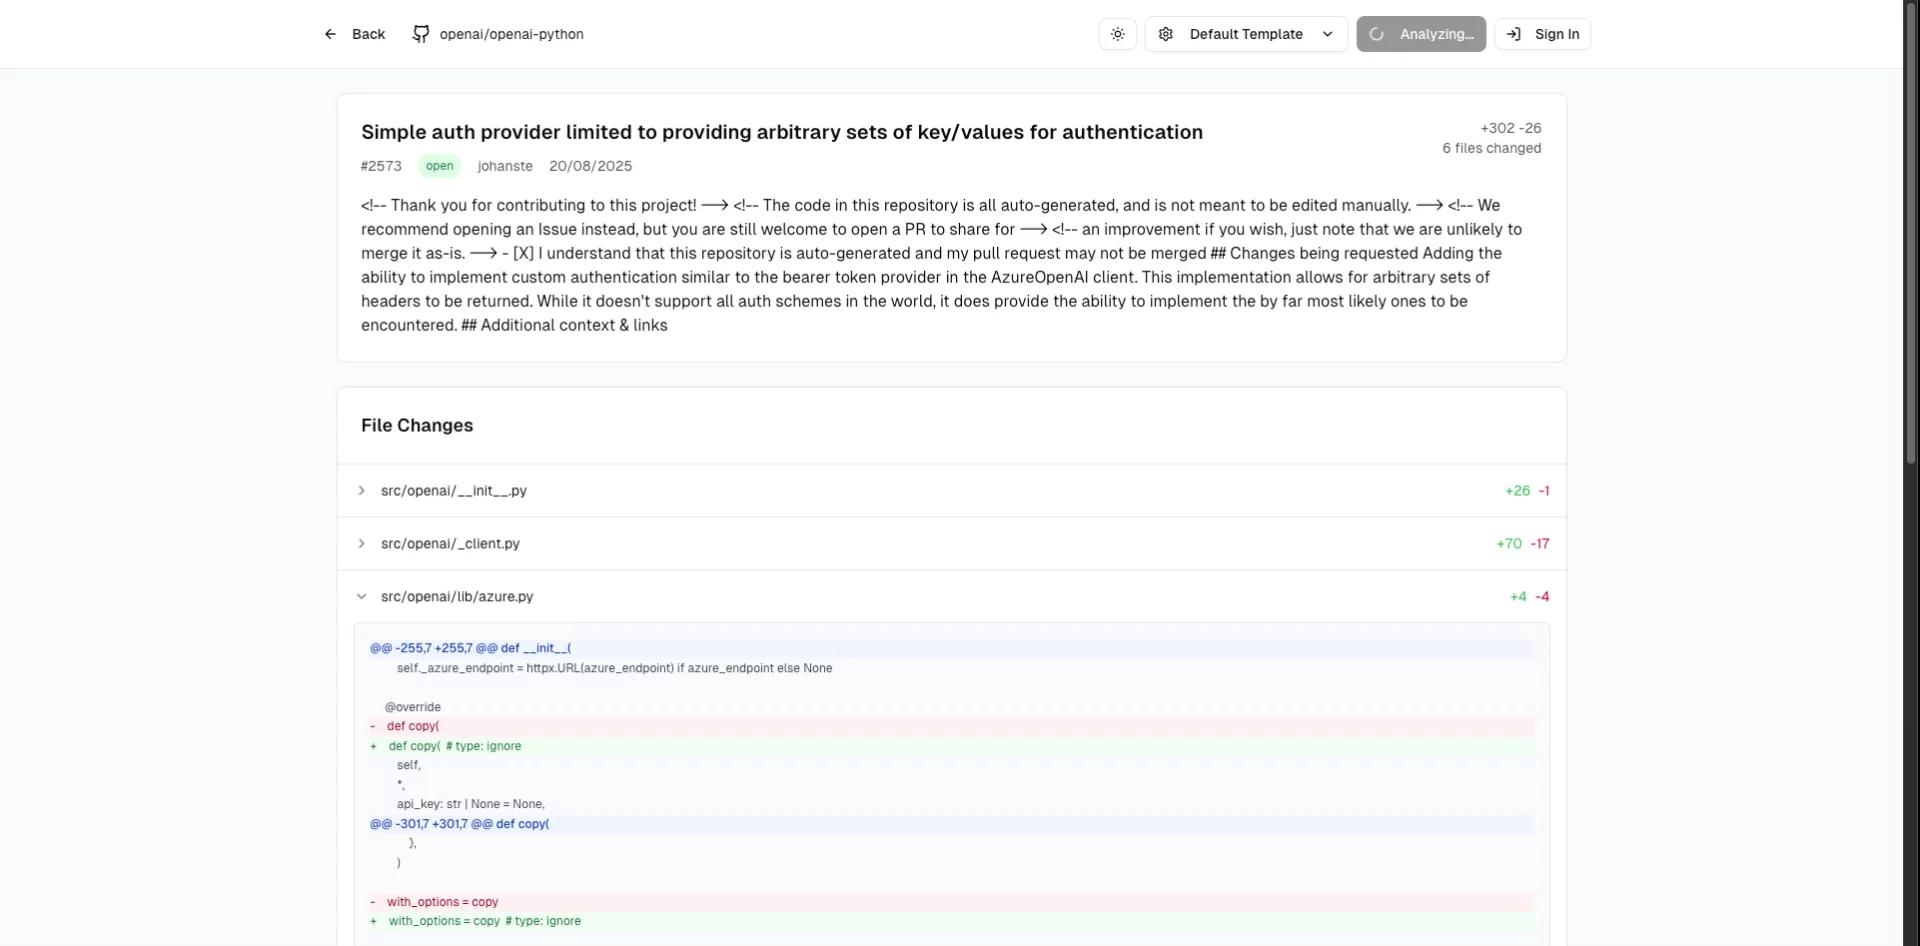
Task: Collapse the src/openai/lib/azure.py chevron
Action: [361, 597]
